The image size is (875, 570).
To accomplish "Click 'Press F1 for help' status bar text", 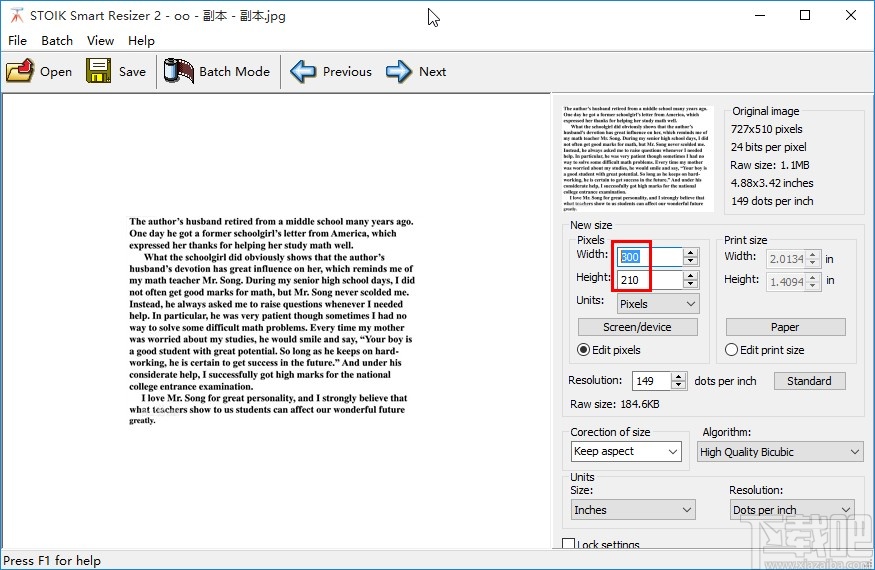I will [52, 561].
